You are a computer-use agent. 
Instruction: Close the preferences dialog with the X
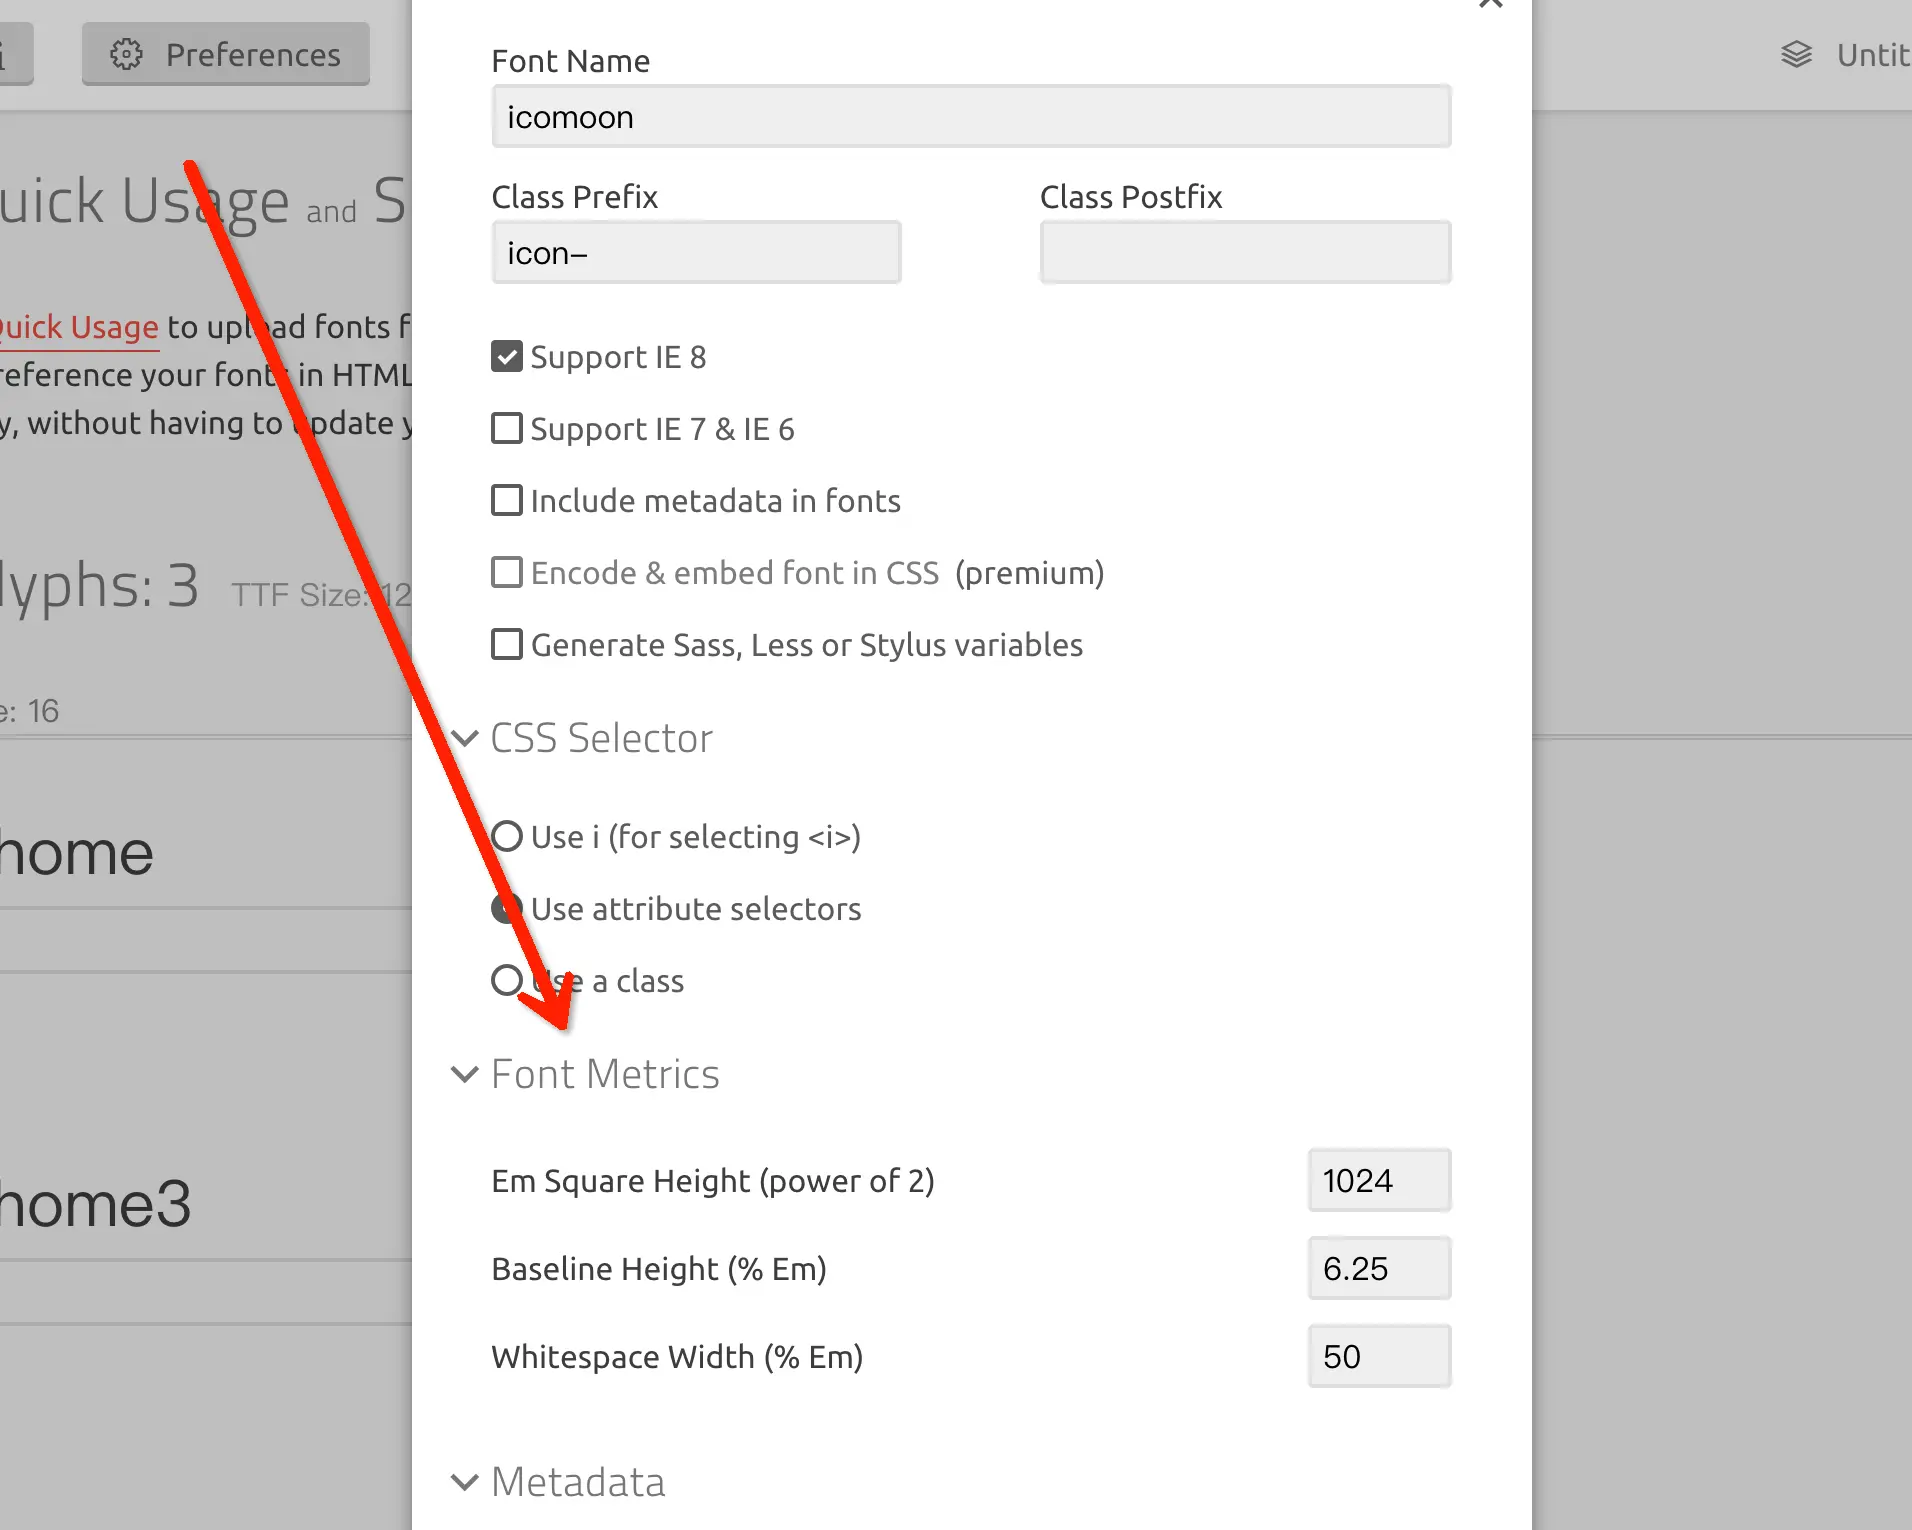point(1490,3)
